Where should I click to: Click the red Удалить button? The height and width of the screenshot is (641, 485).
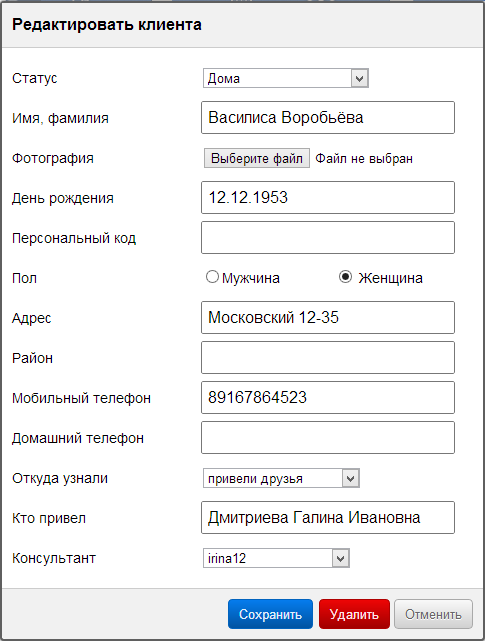pos(354,614)
